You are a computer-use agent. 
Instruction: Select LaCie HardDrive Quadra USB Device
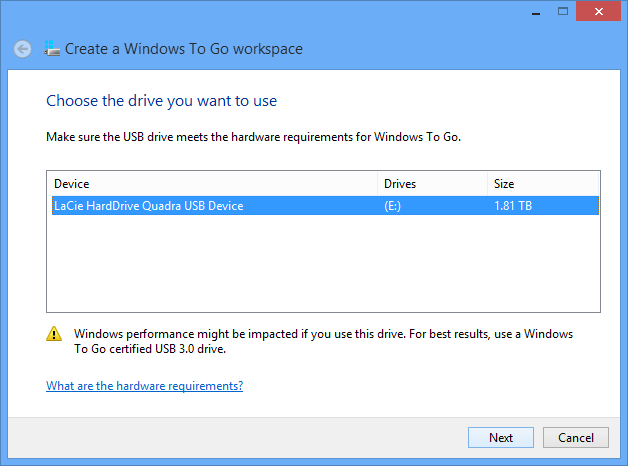(x=149, y=206)
